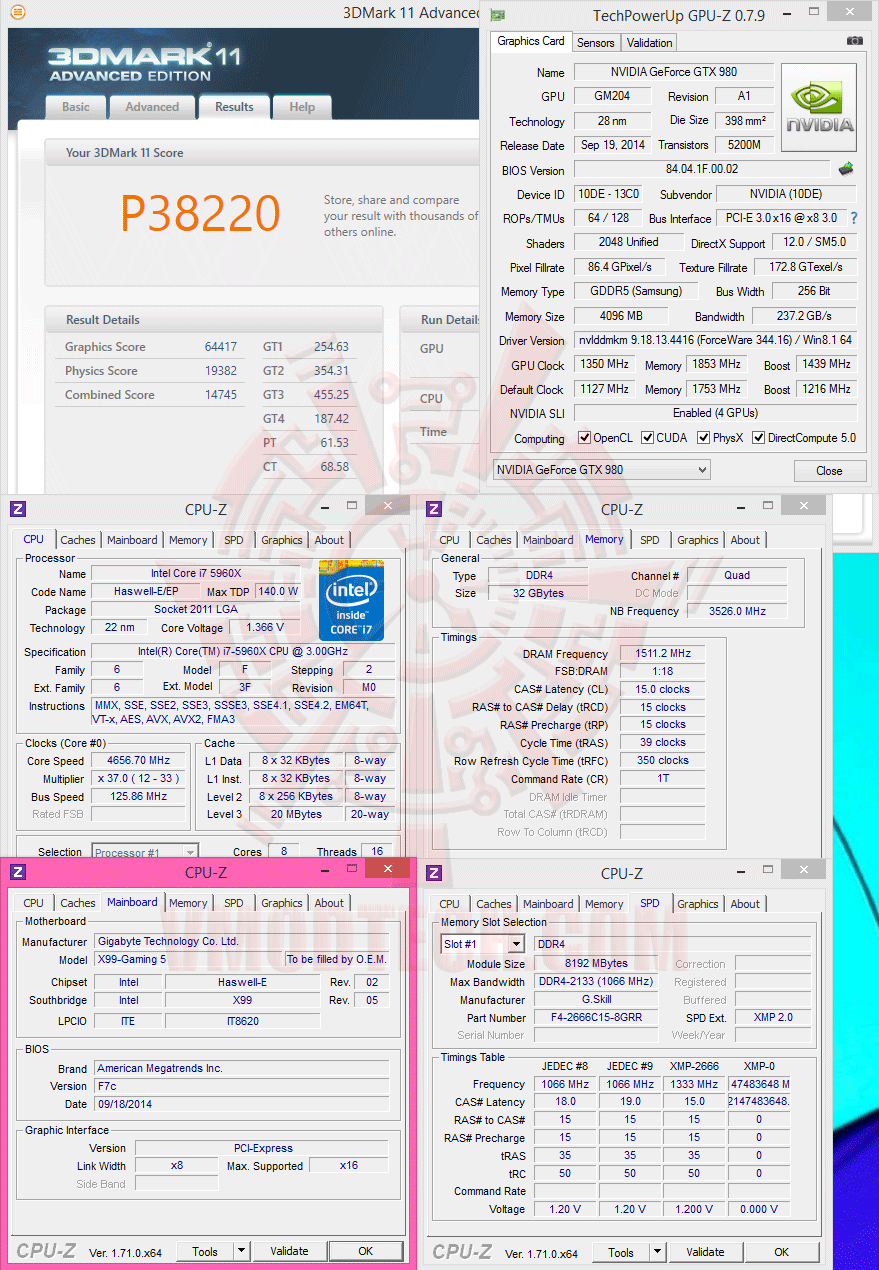Open the Processor #1 selection dropdown

click(x=145, y=852)
